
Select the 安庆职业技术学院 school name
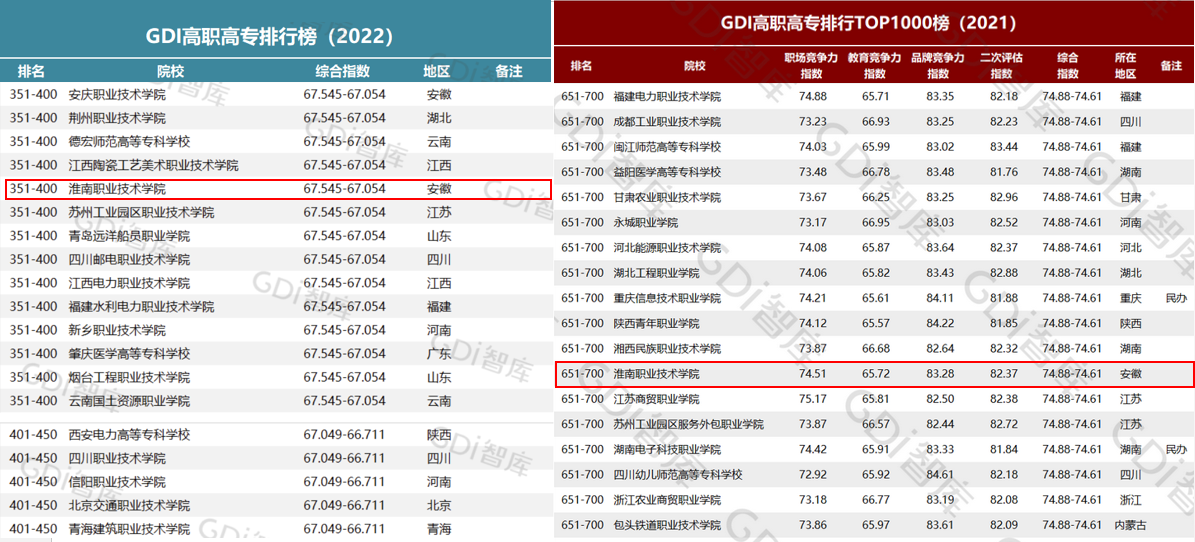(x=117, y=94)
